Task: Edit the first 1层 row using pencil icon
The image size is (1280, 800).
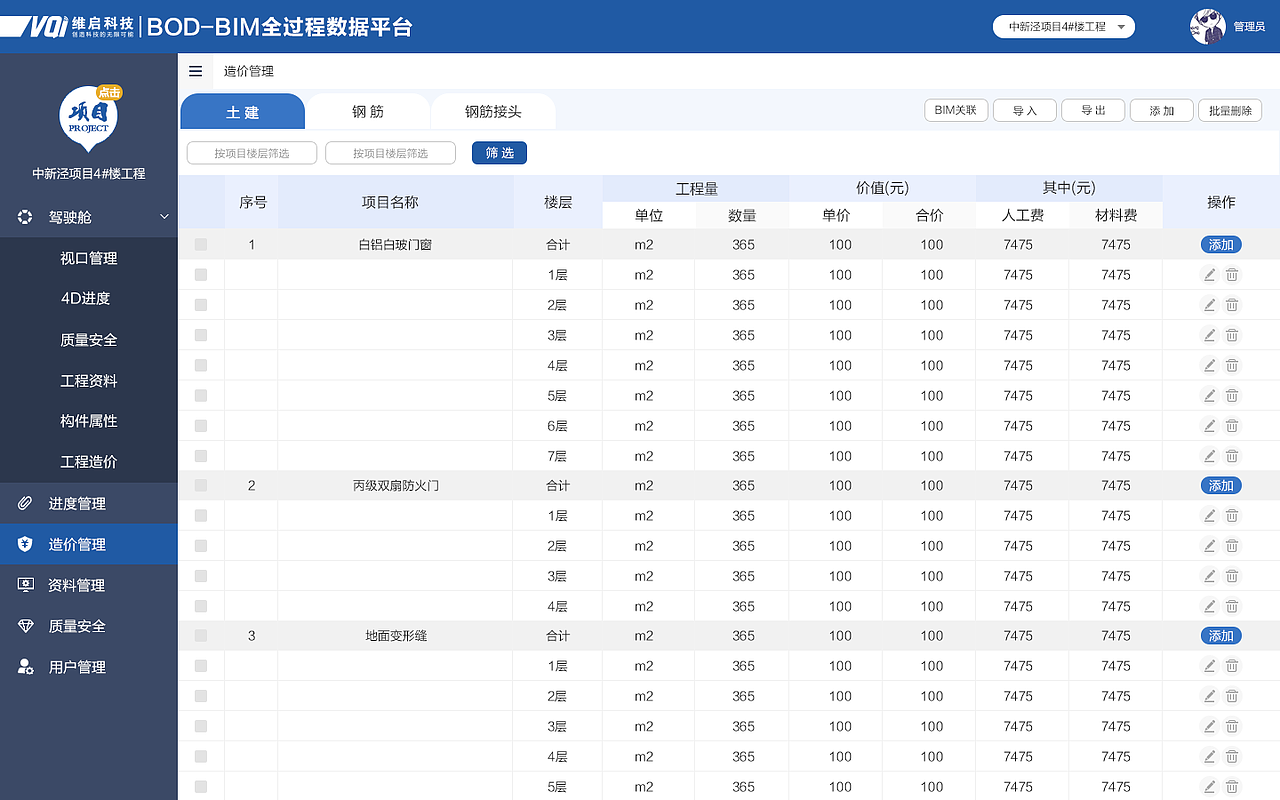Action: 1209,274
